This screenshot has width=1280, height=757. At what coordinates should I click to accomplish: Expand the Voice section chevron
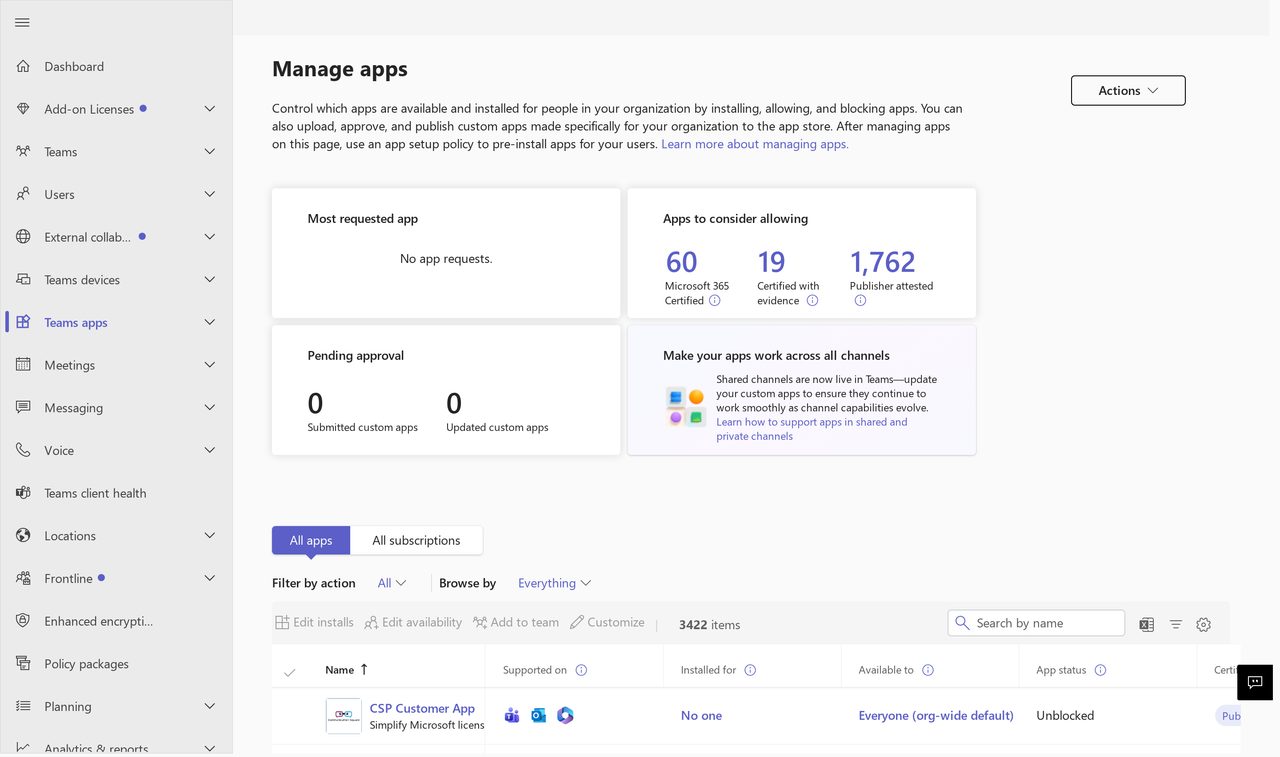pos(210,450)
